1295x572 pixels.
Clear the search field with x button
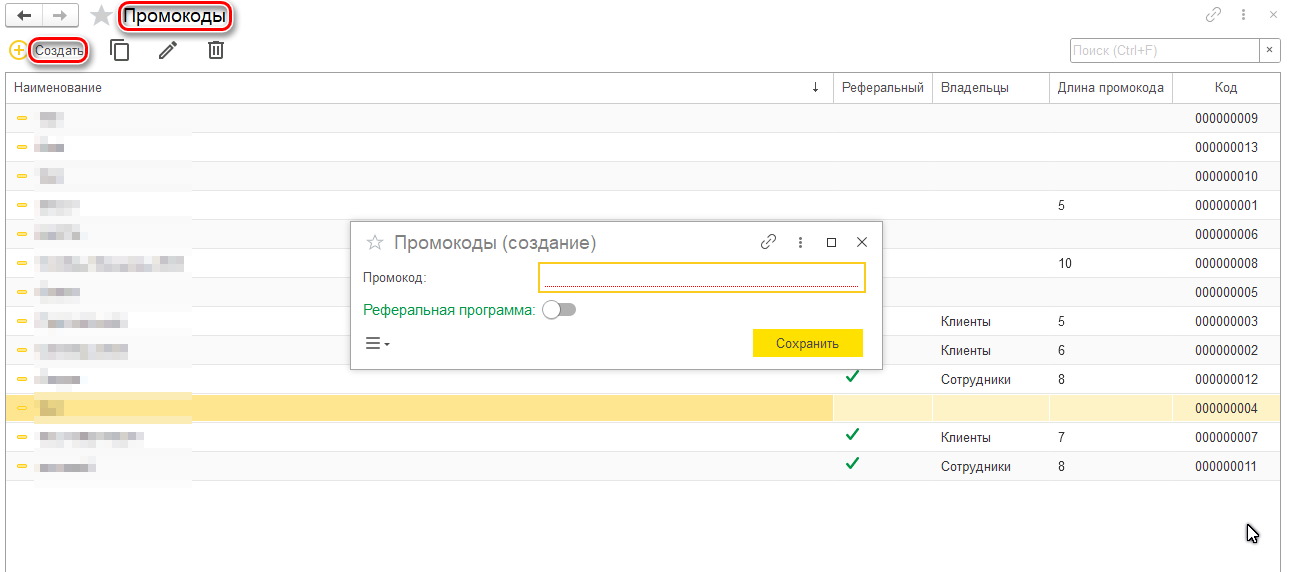[1270, 50]
